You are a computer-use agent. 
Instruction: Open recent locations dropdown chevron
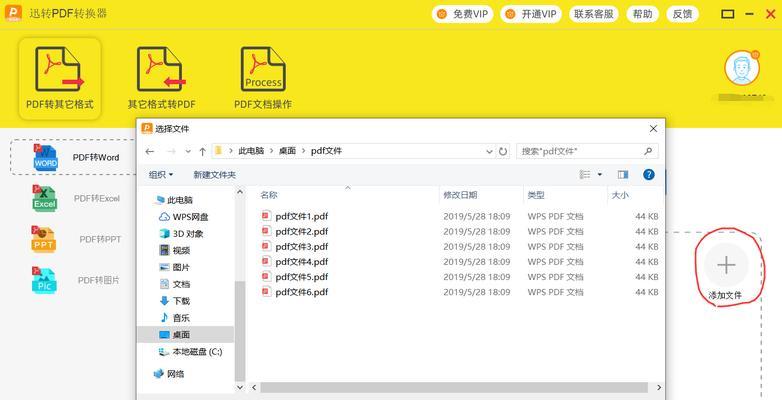(x=188, y=151)
